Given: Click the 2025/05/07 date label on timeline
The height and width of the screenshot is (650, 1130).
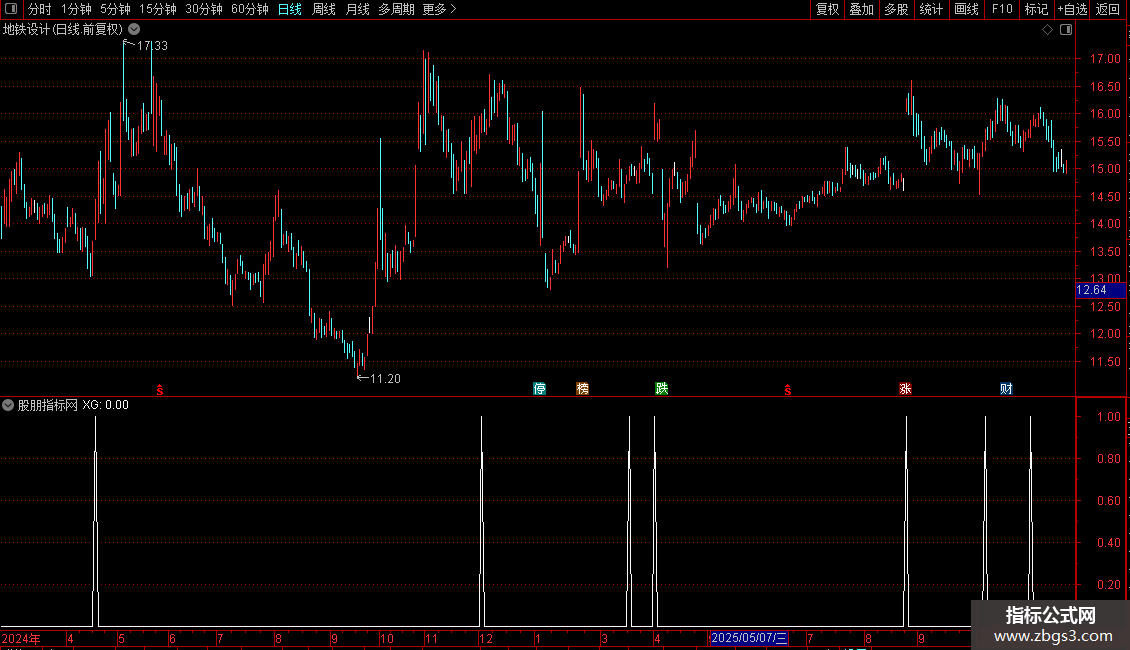Looking at the screenshot, I should point(749,638).
